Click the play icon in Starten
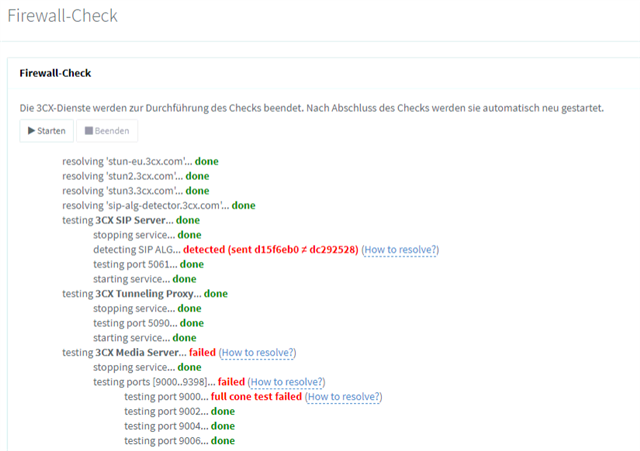The width and height of the screenshot is (640, 451). [x=31, y=131]
